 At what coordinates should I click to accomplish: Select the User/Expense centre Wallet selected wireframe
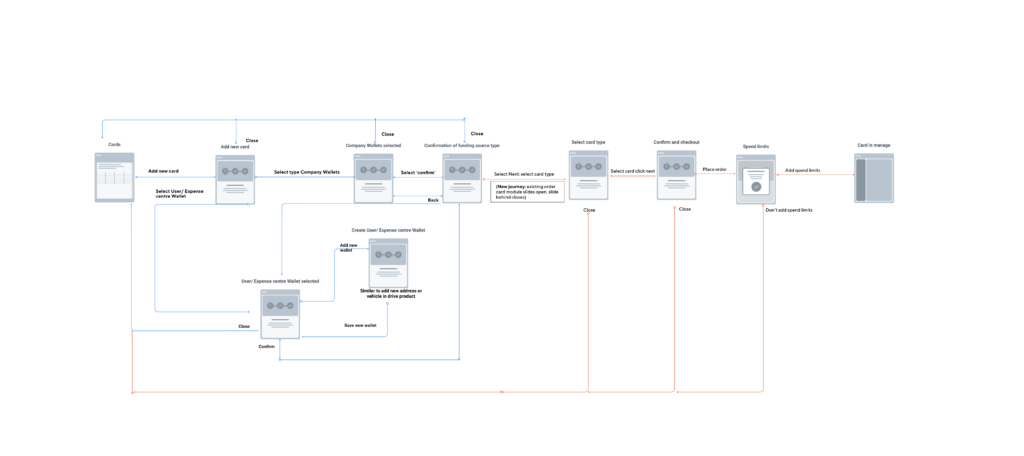280,313
